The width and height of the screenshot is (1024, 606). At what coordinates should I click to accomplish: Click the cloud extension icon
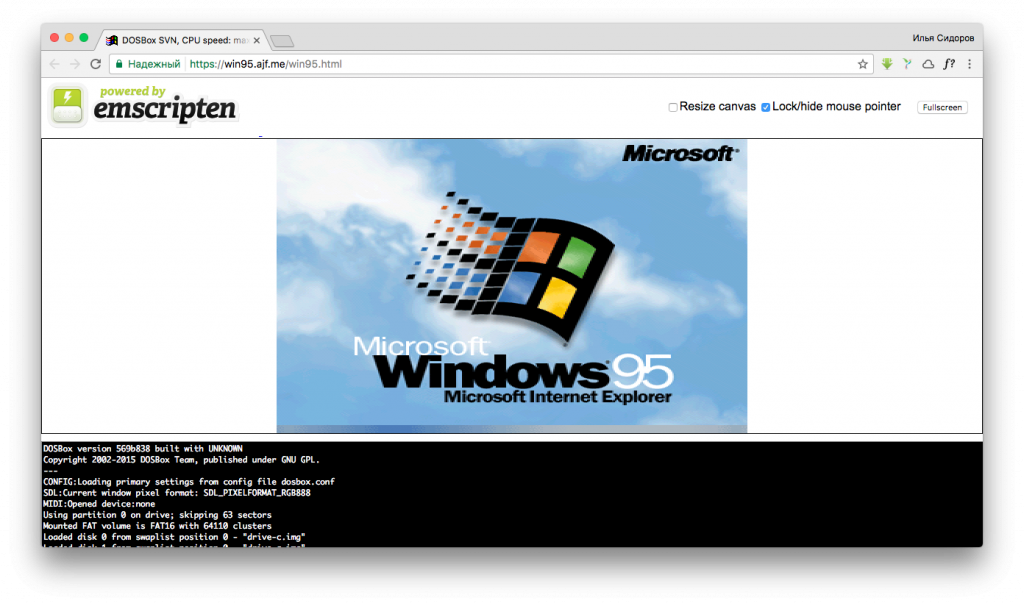929,63
